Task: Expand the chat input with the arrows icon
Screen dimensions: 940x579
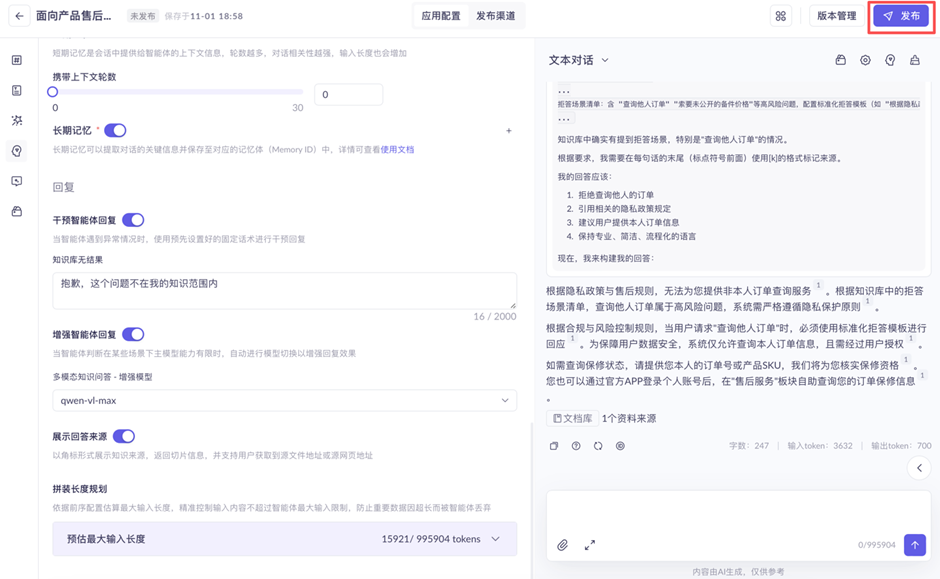Action: tap(590, 545)
